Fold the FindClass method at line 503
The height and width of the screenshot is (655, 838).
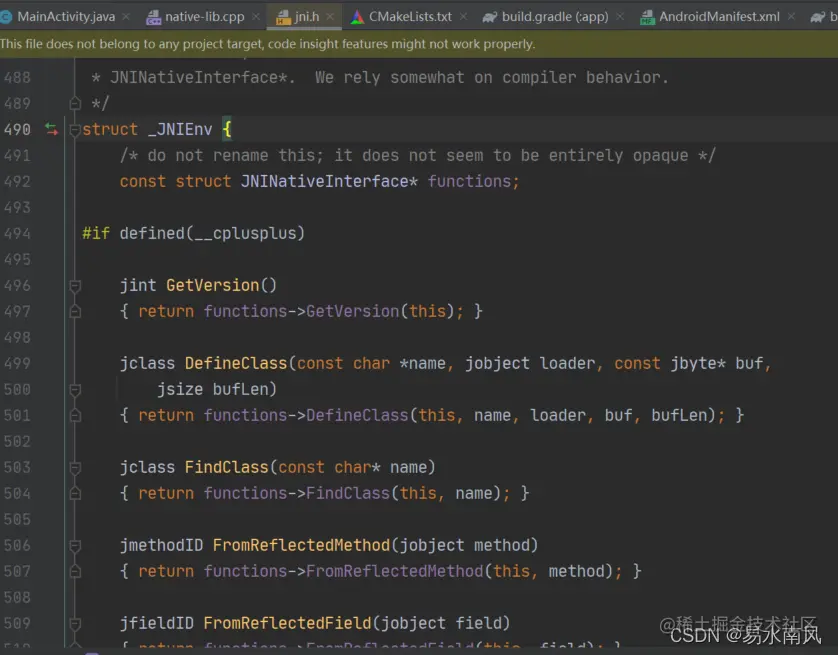click(75, 468)
